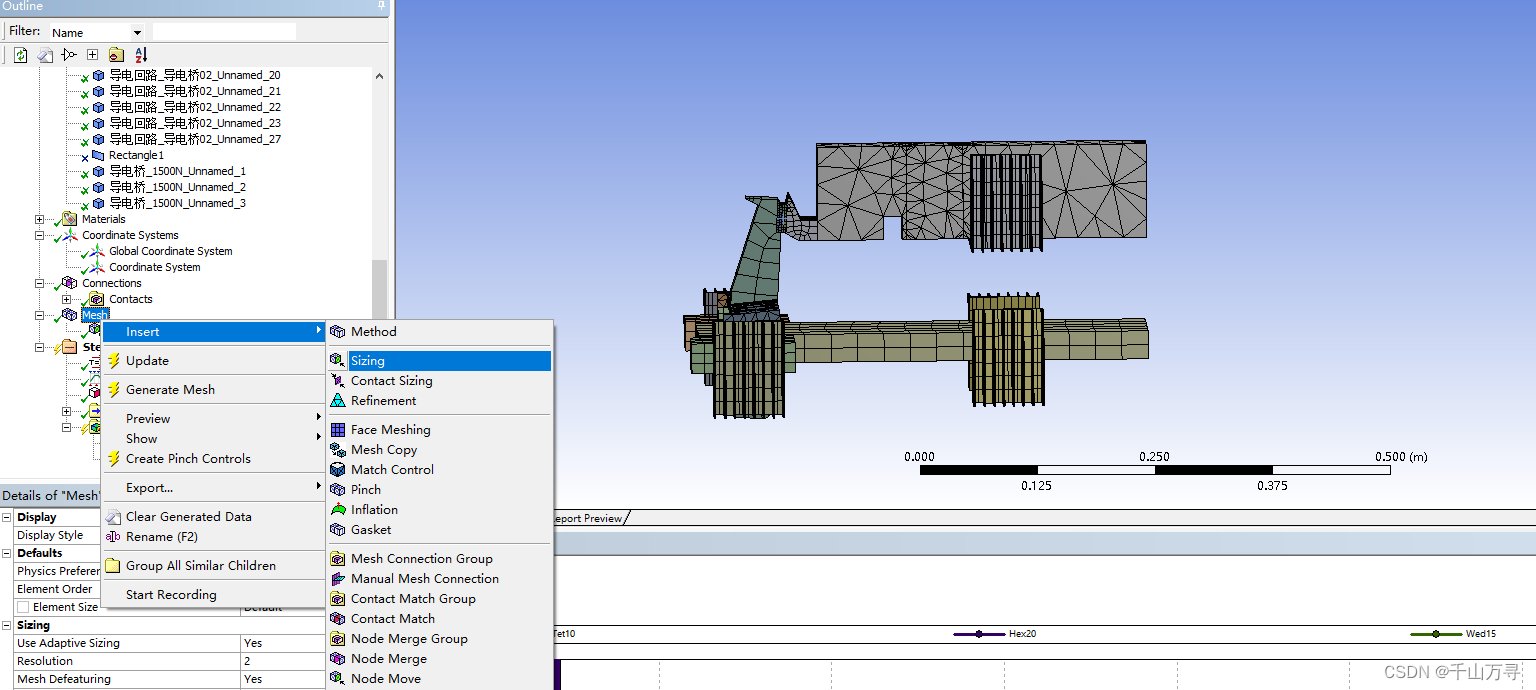Open the Filter Name dropdown
Viewport: 1536px width, 690px height.
pos(137,33)
